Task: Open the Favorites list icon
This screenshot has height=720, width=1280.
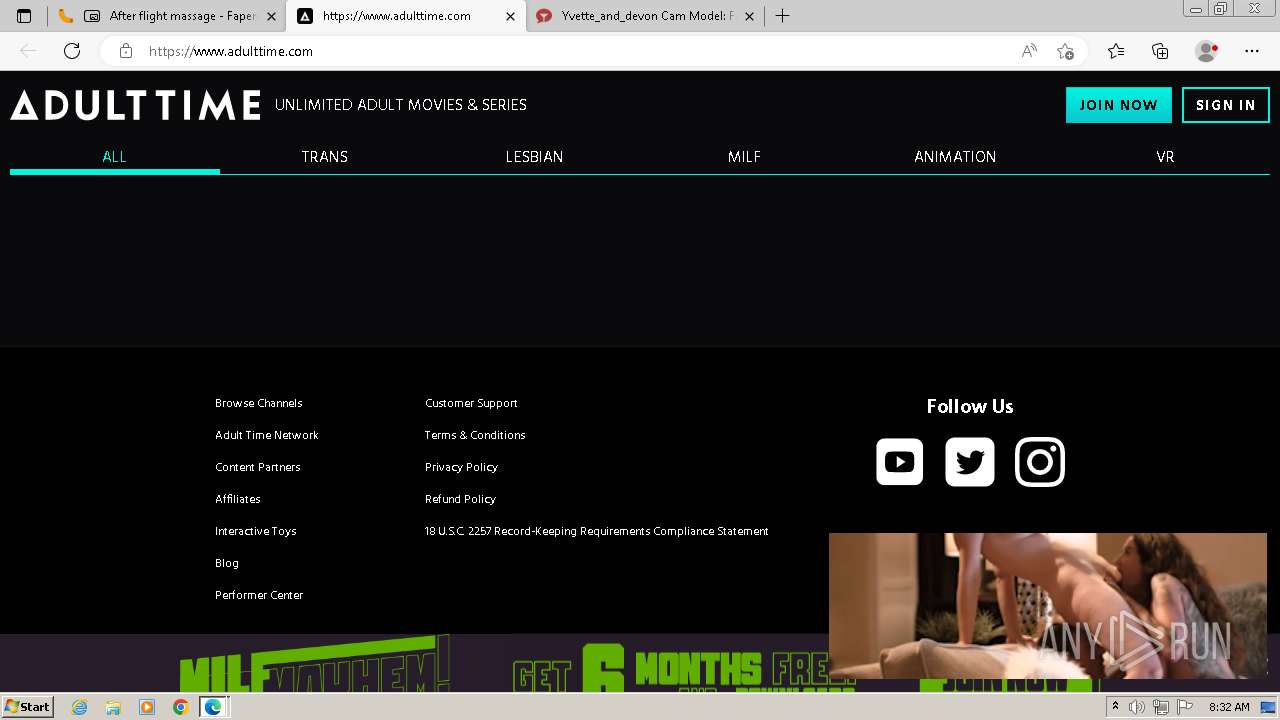Action: [1116, 51]
